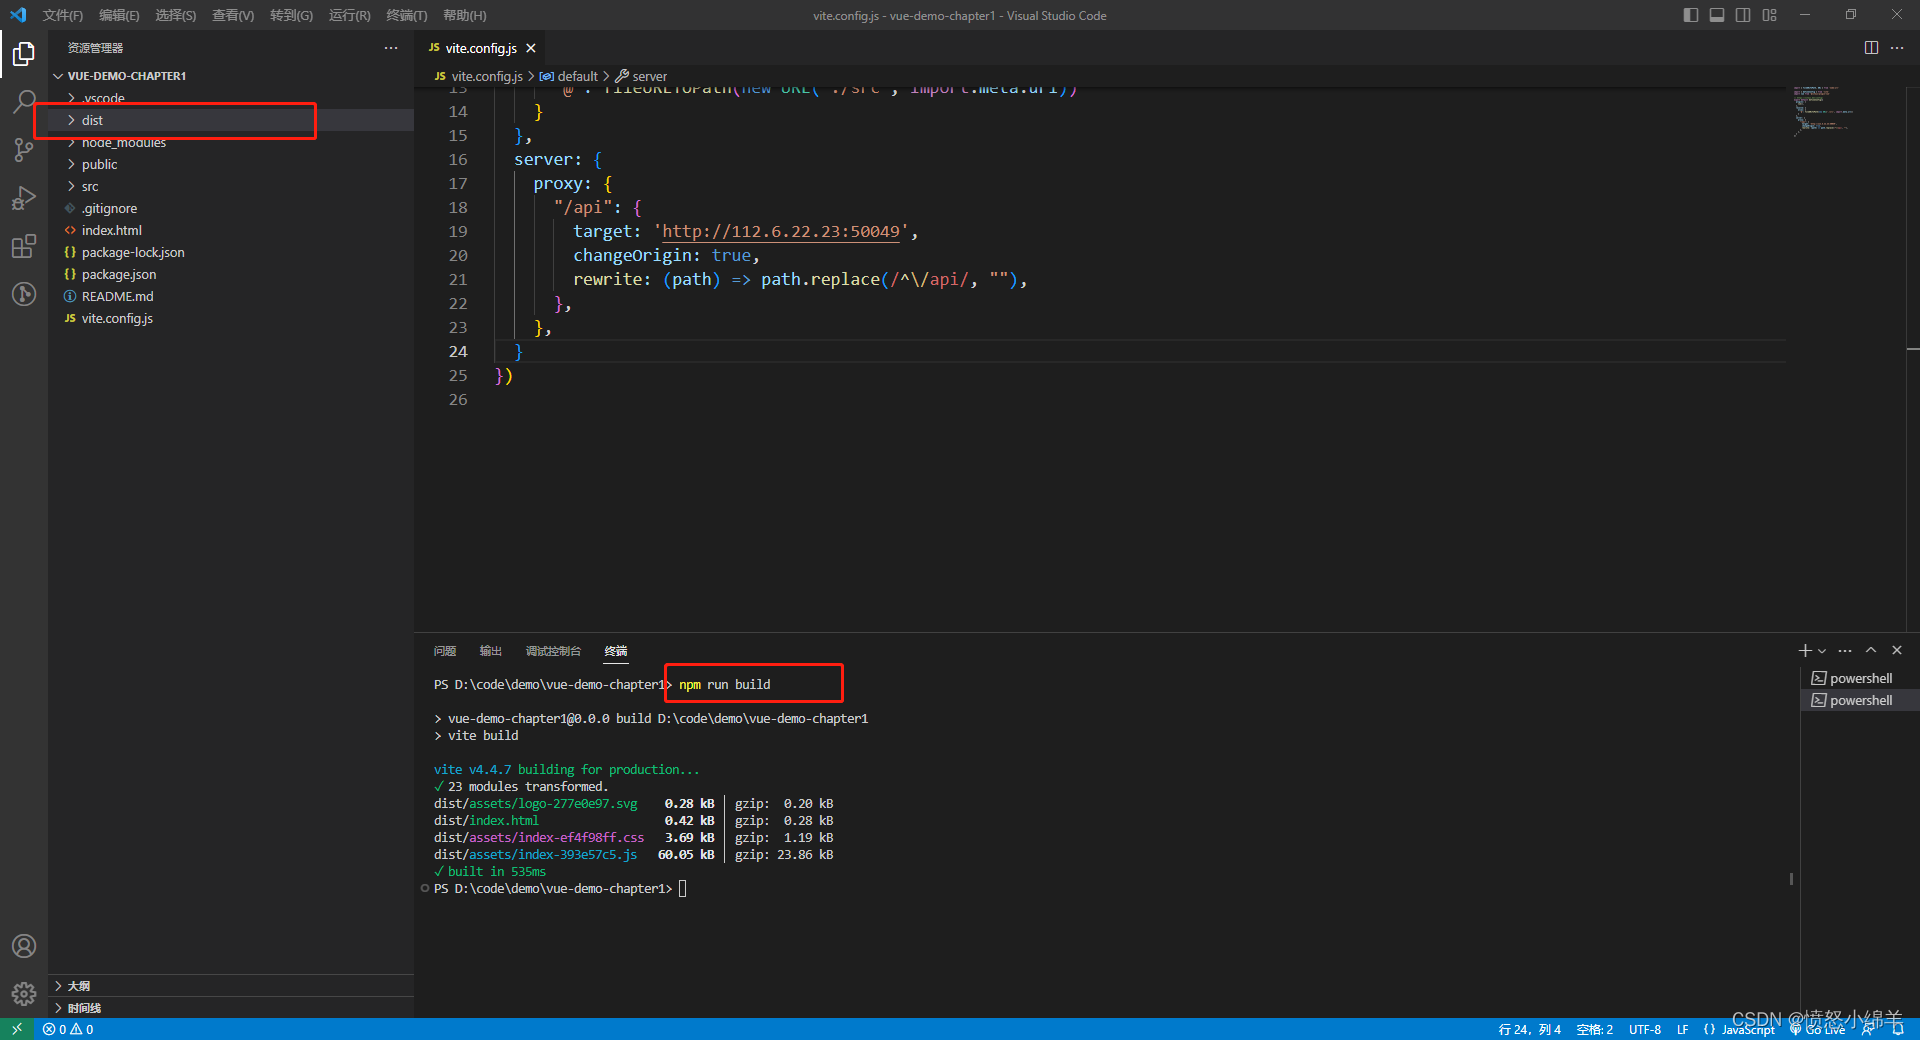1920x1040 pixels.
Task: Open the new terminal launch profile dropdown
Action: [x=1822, y=651]
